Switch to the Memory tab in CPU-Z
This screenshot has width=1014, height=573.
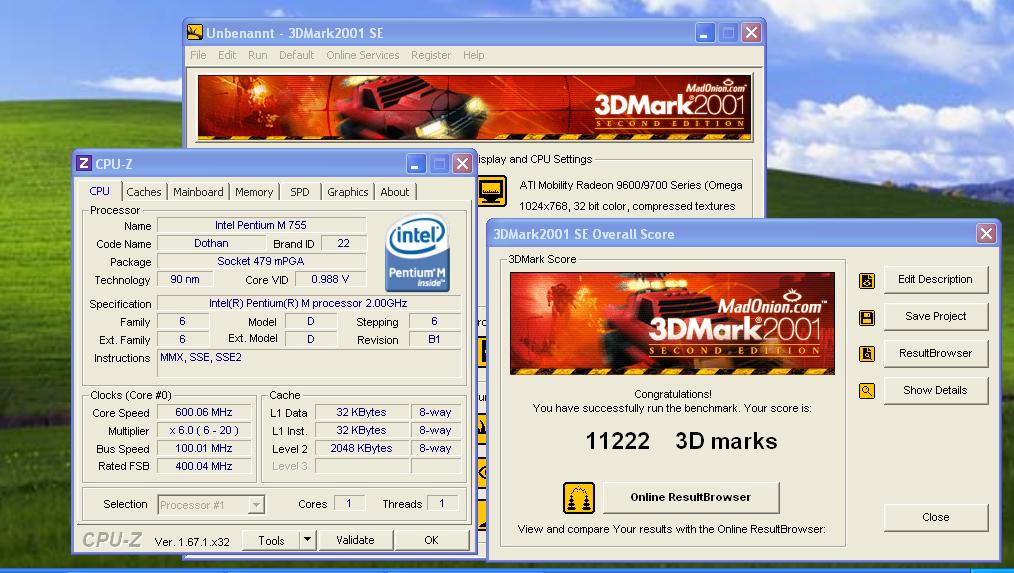pyautogui.click(x=254, y=192)
